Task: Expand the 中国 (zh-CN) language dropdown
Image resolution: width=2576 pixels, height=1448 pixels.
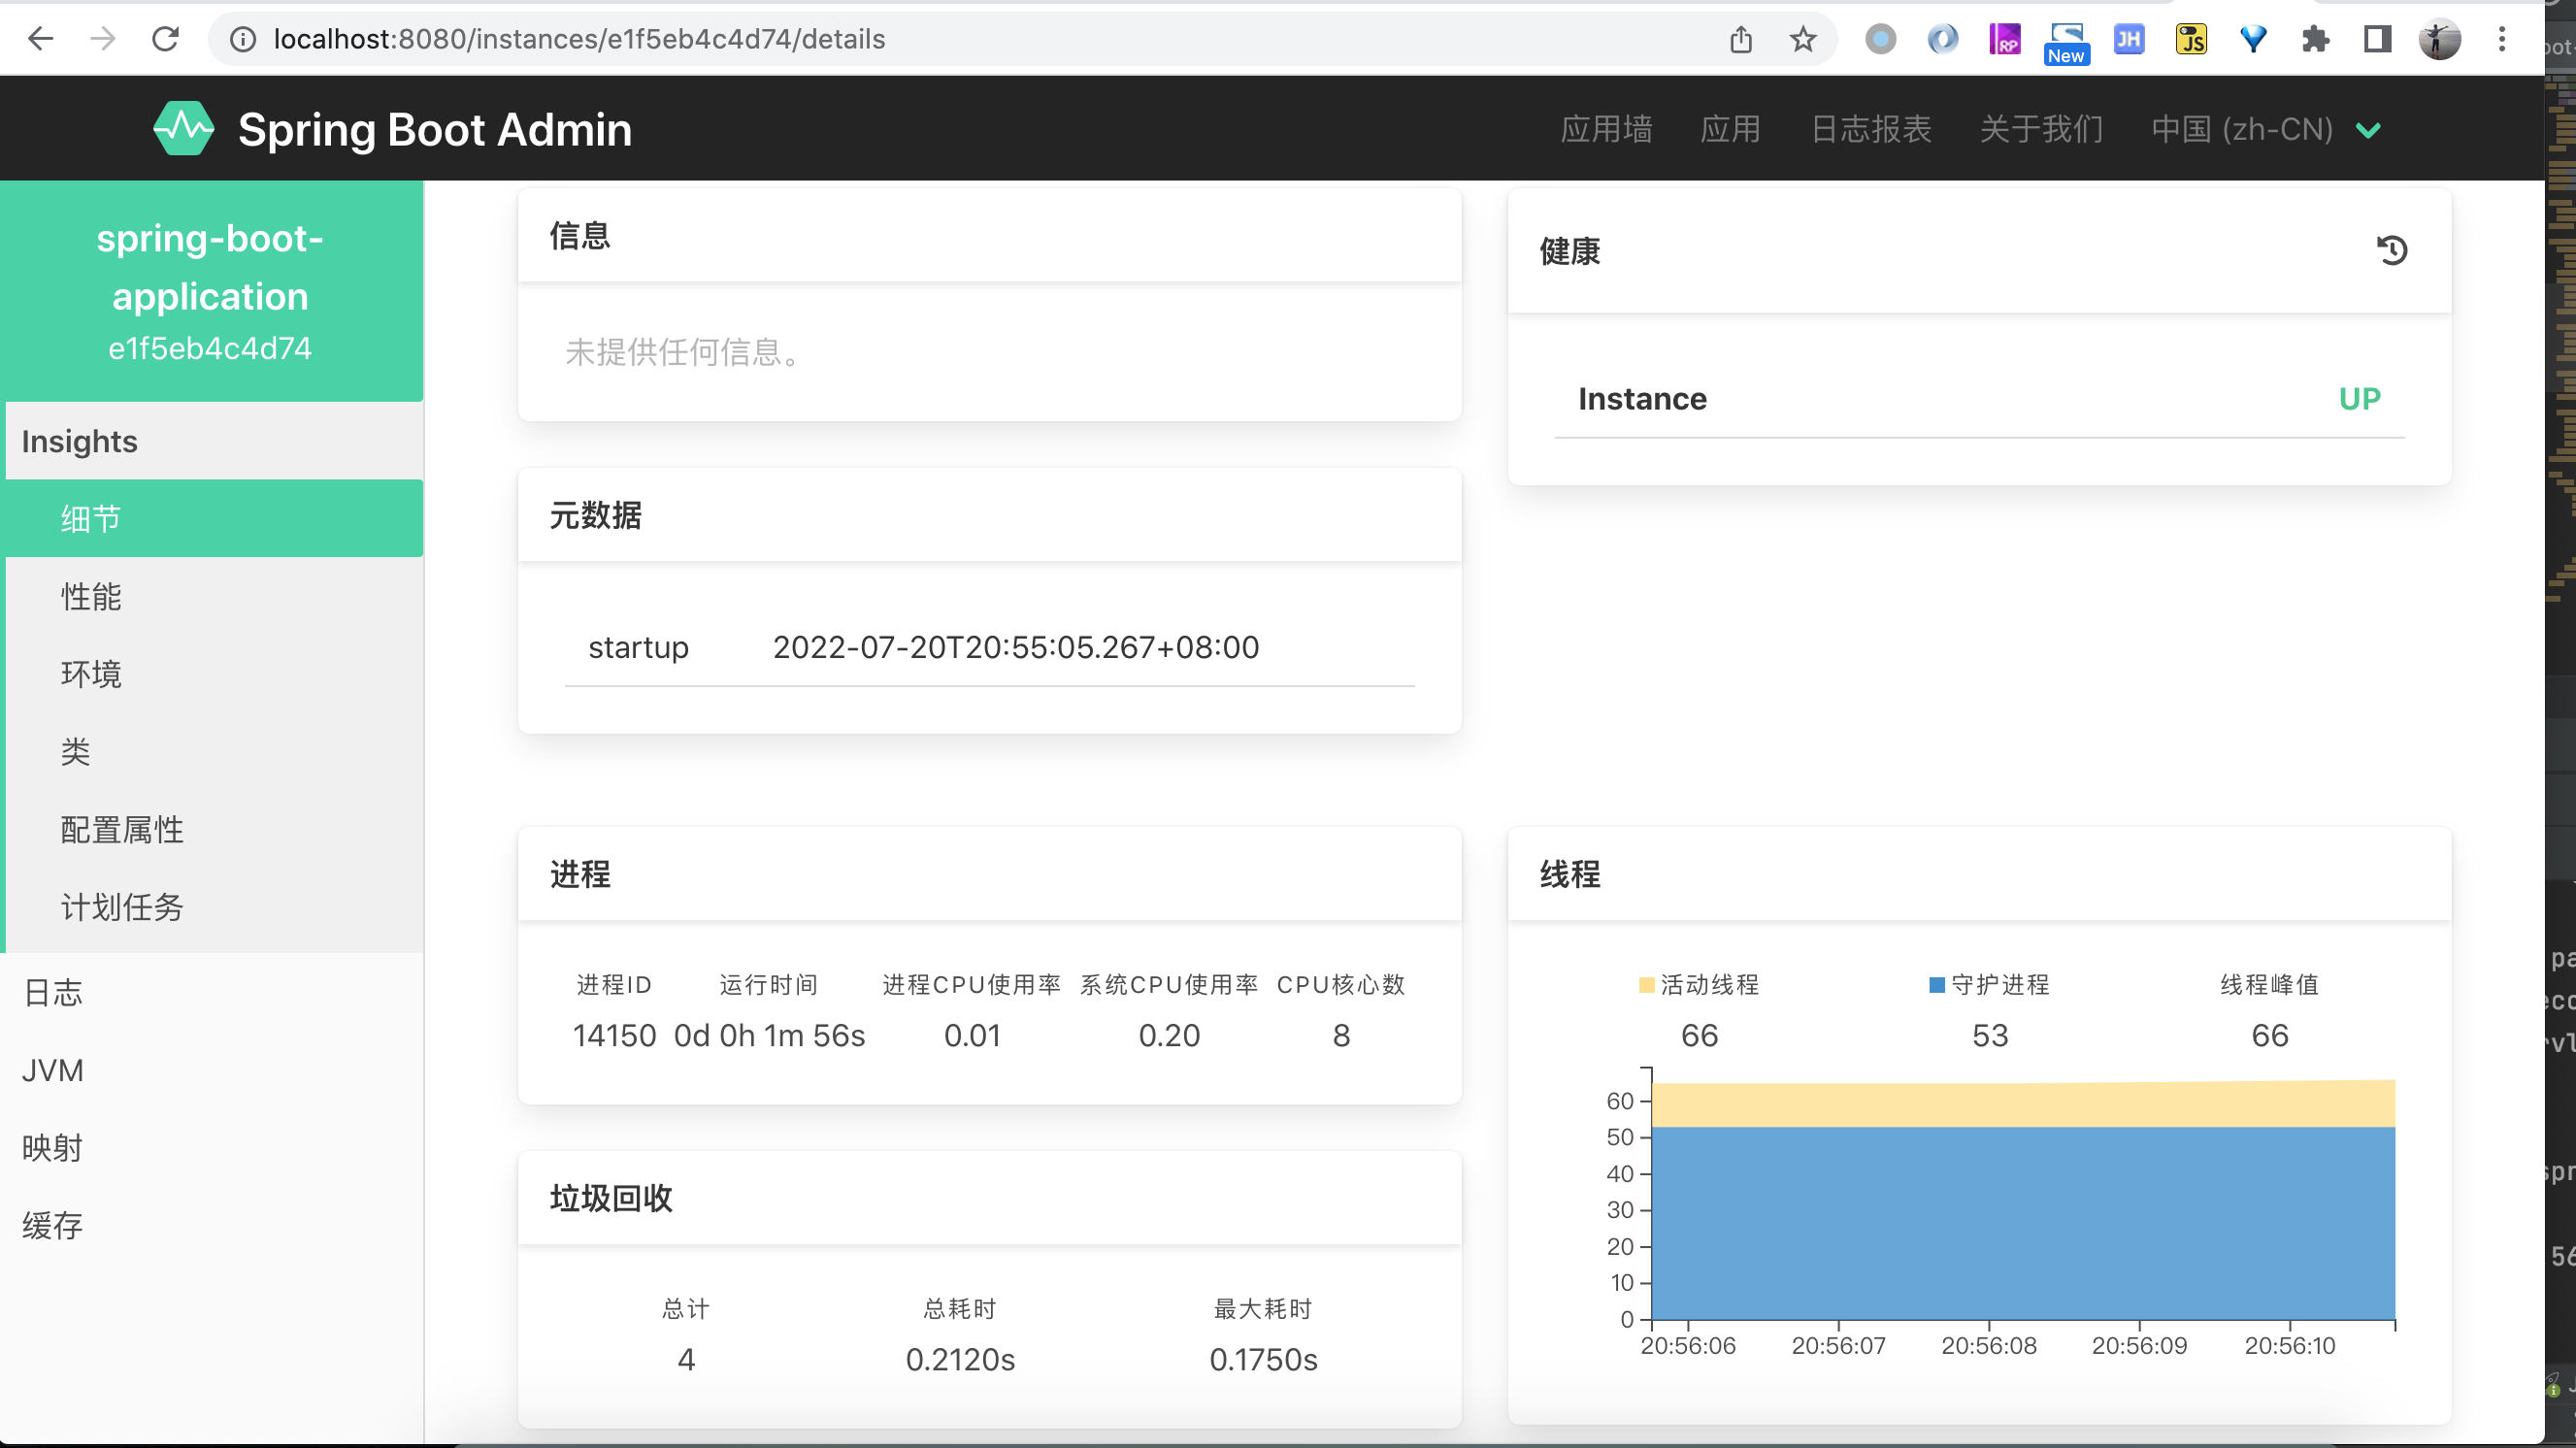Action: 2266,129
